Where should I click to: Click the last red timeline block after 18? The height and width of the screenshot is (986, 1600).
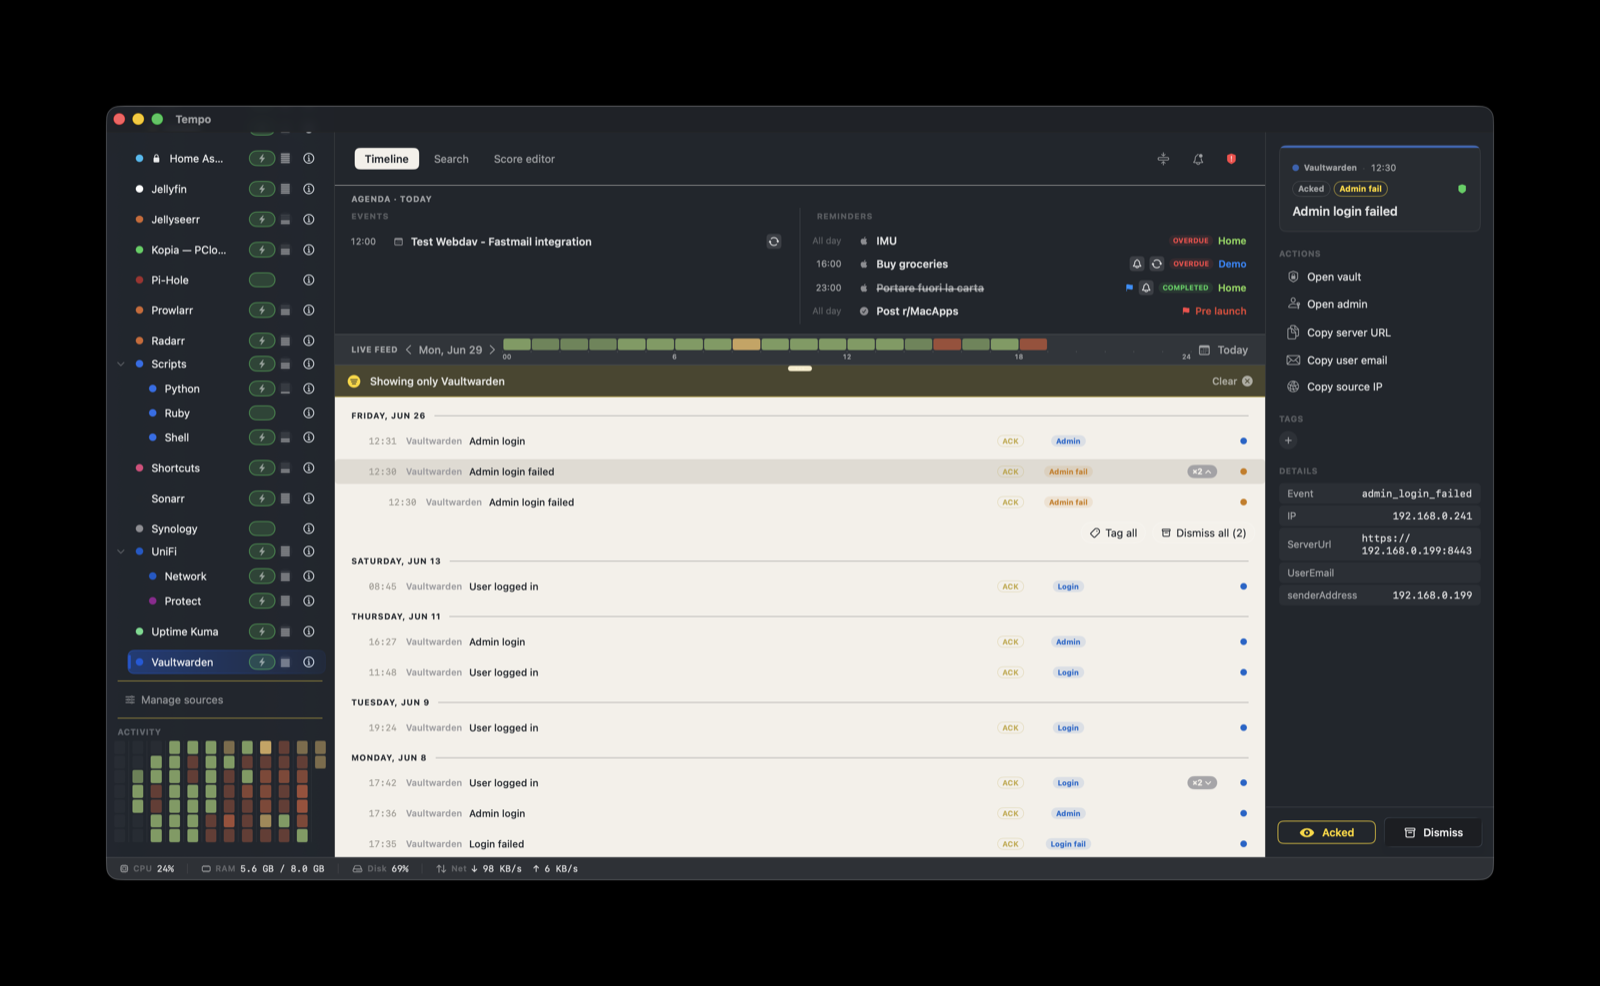(x=1033, y=344)
